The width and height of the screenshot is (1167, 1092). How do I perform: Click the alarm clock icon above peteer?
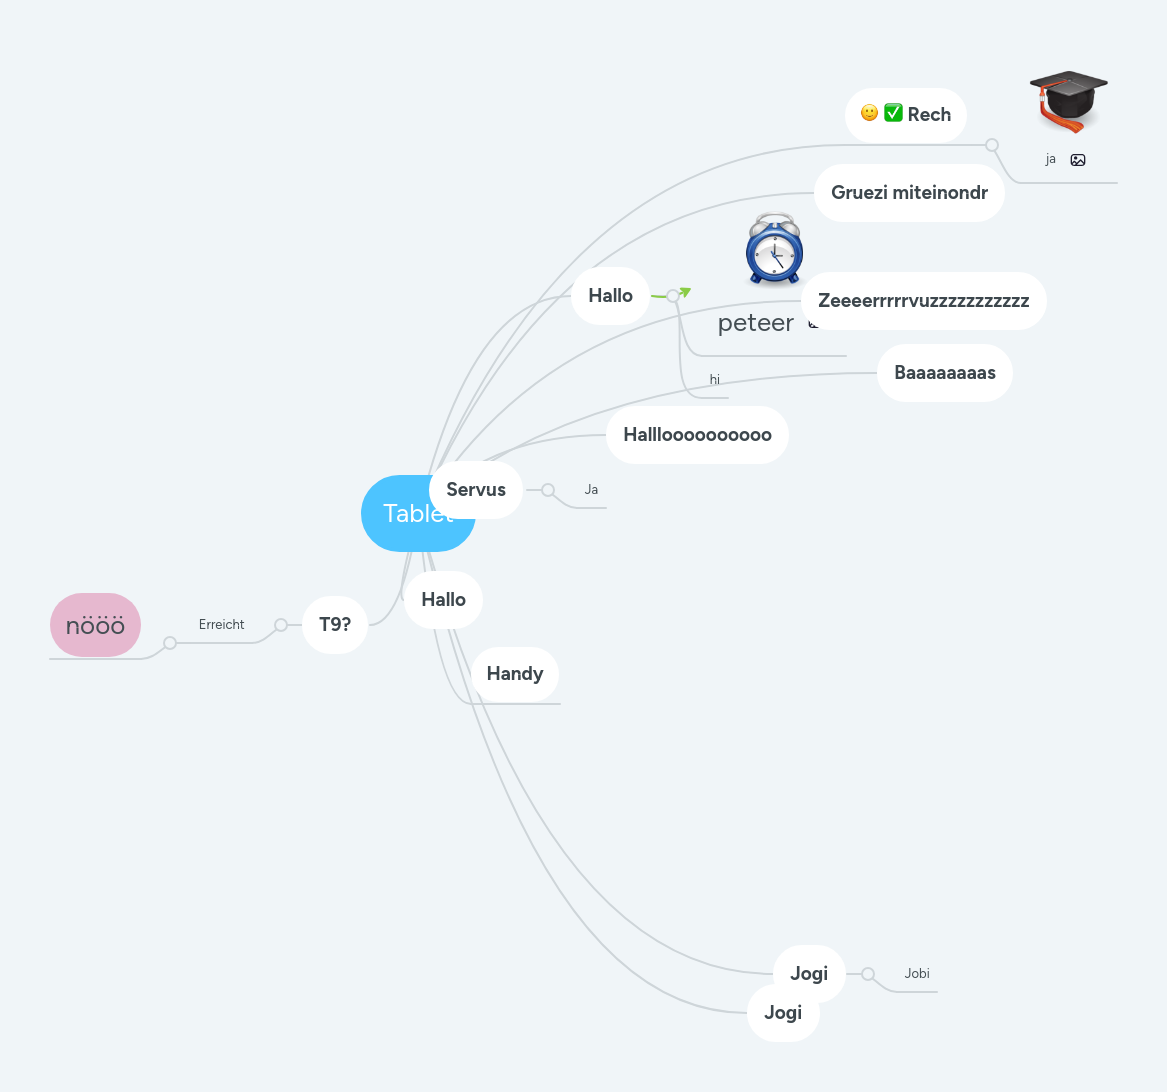pyautogui.click(x=774, y=250)
